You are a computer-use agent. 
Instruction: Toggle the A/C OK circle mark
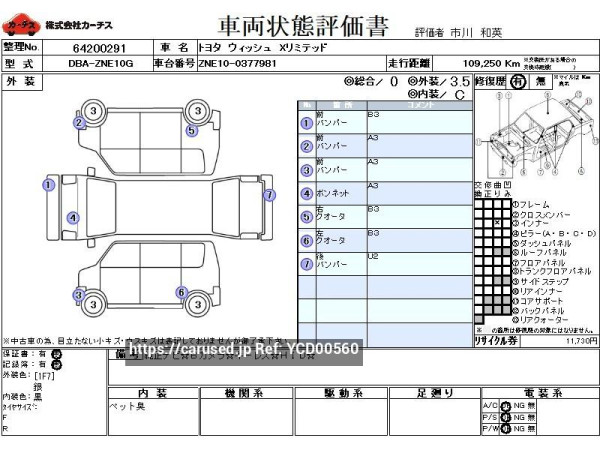[506, 404]
